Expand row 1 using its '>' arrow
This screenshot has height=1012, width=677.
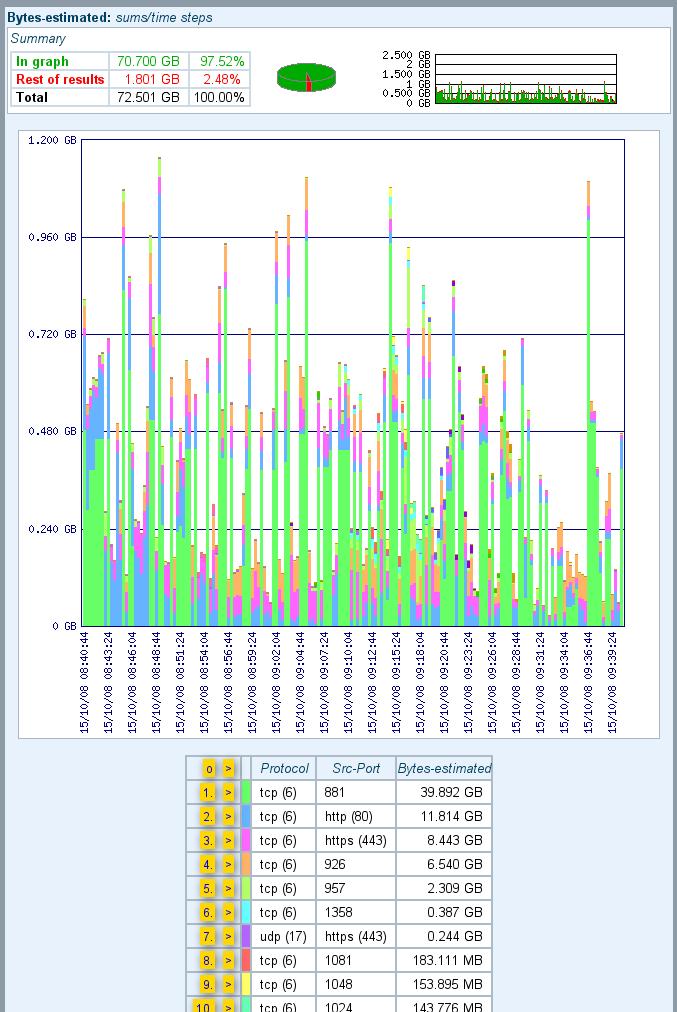click(x=228, y=793)
